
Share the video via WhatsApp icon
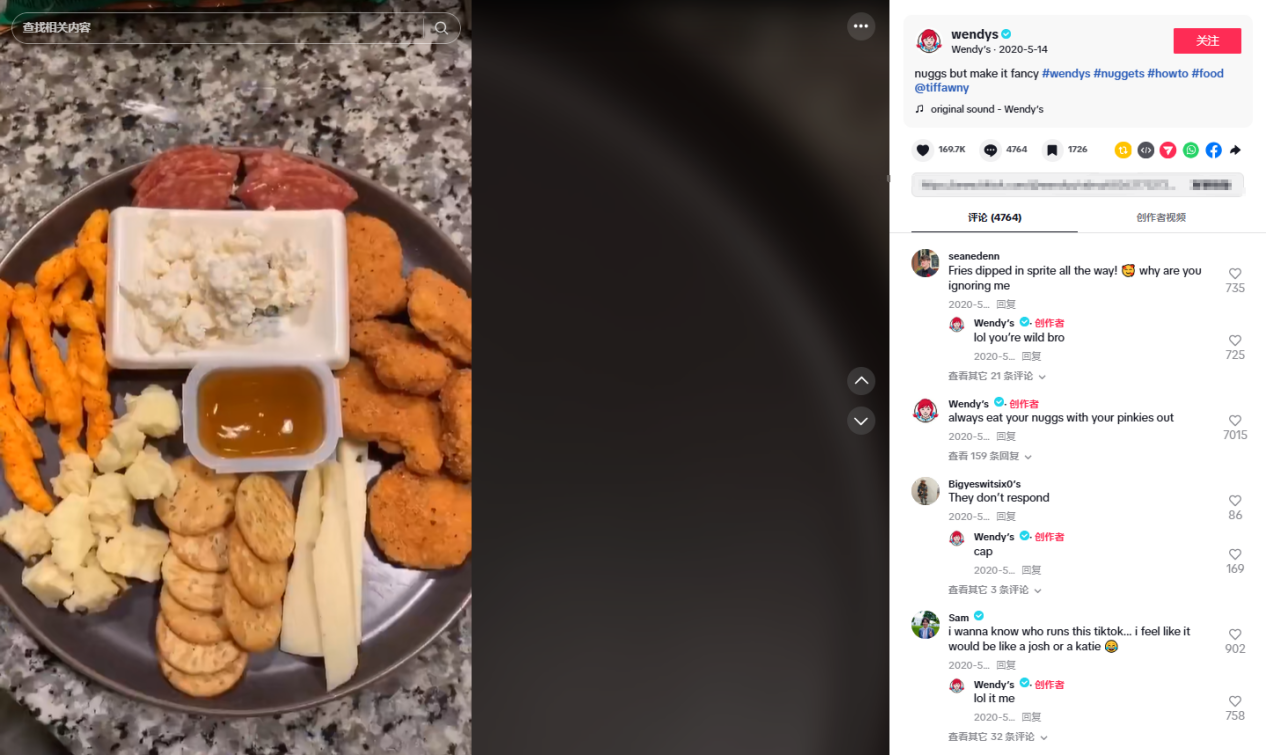pos(1190,150)
